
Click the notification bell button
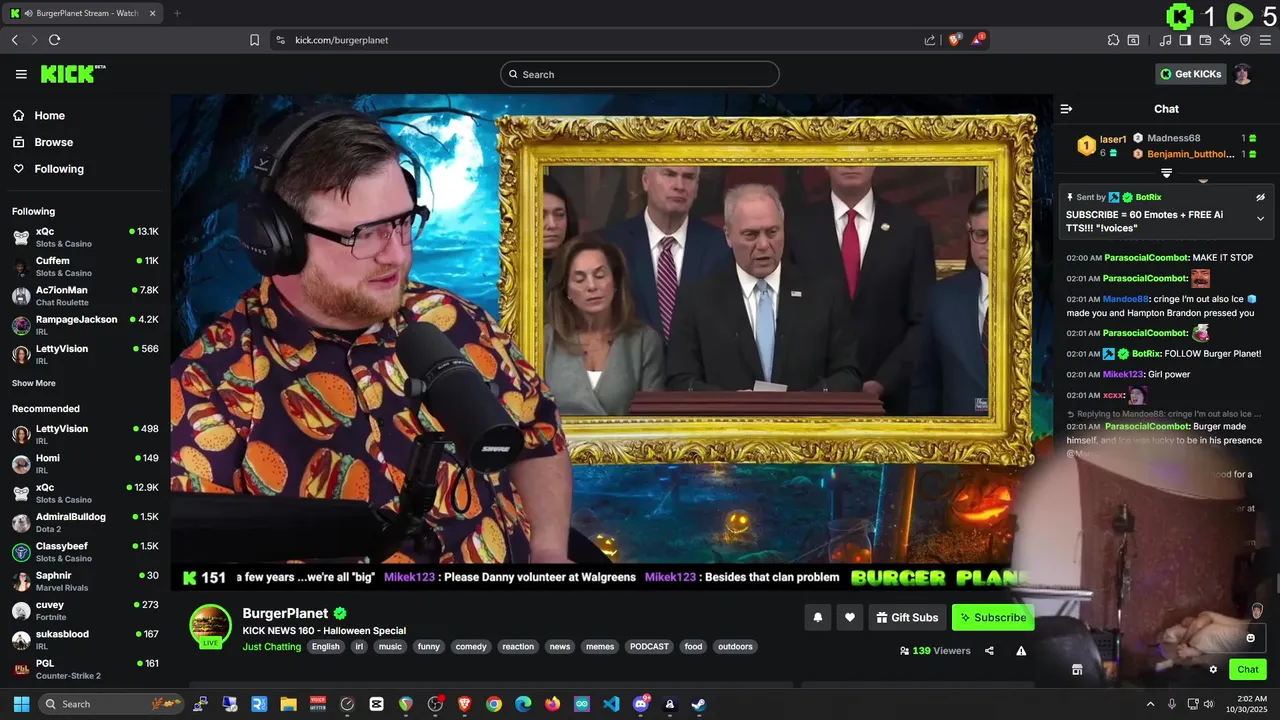pos(817,618)
